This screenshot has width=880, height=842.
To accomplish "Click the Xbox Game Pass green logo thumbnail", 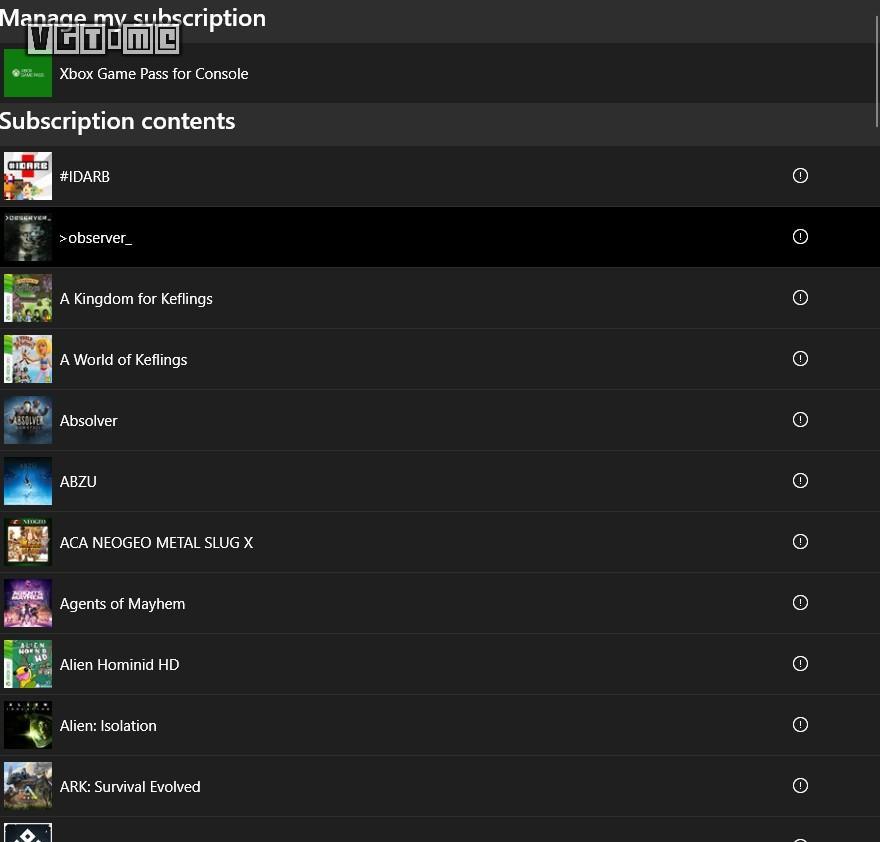I will 28,73.
